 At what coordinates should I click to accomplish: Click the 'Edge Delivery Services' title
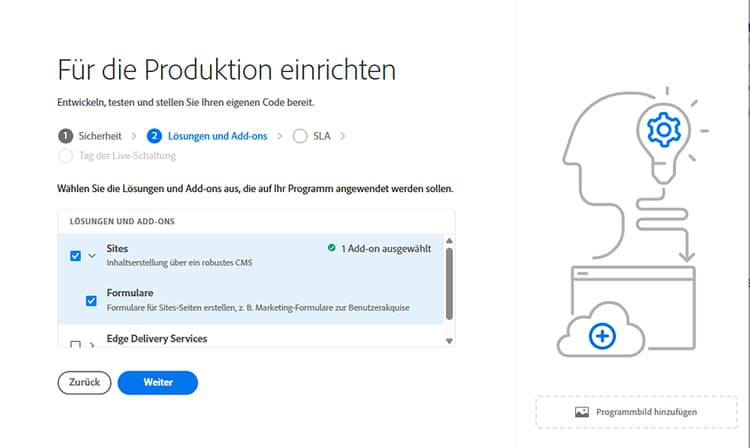157,339
